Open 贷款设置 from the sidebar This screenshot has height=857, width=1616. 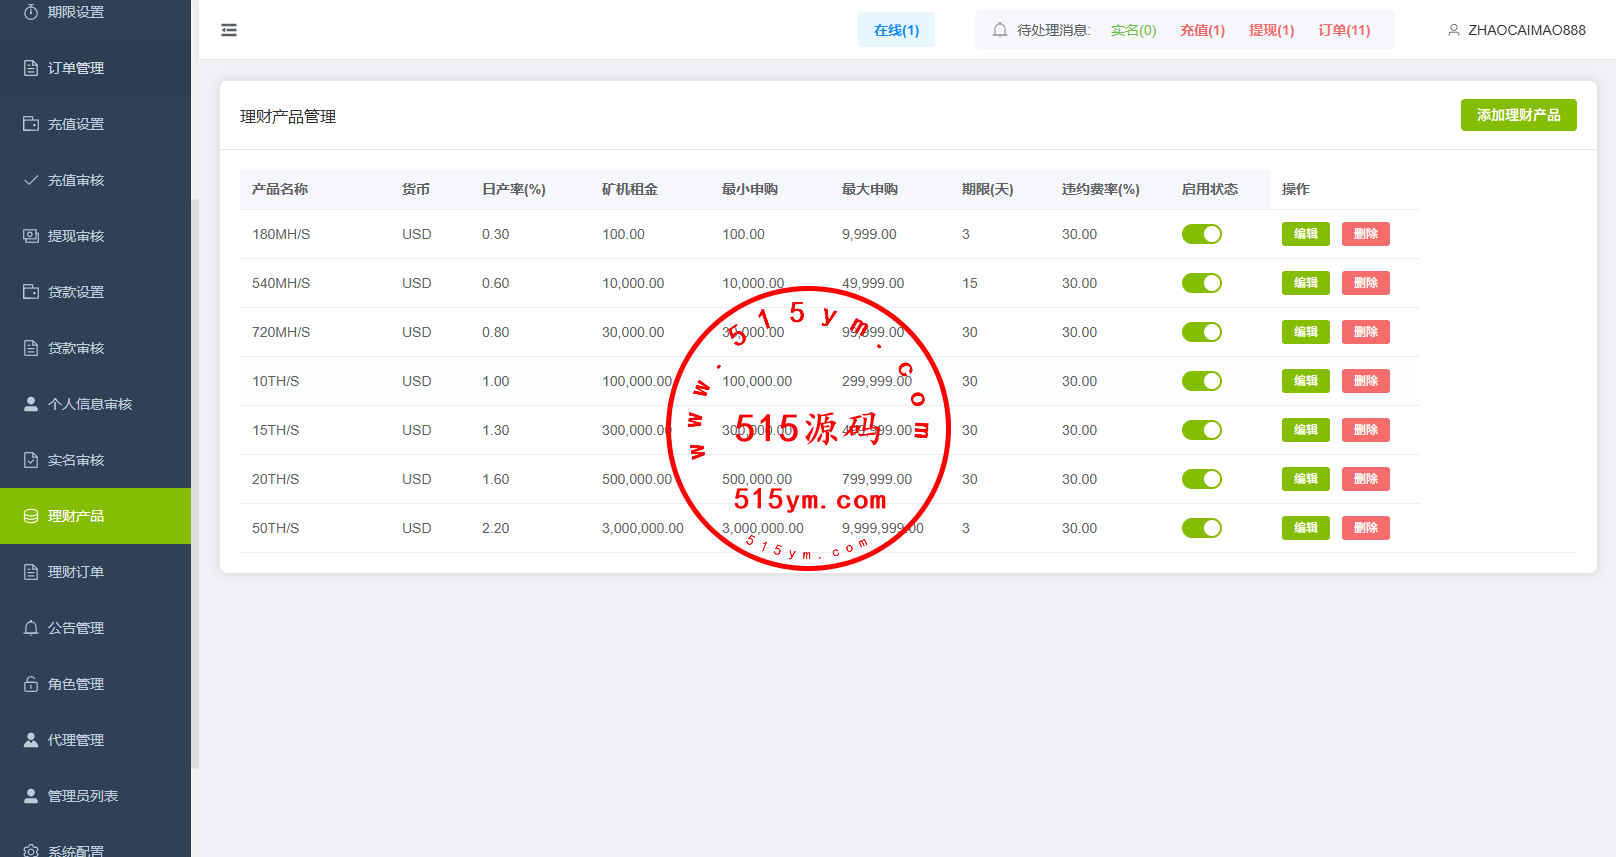point(76,292)
